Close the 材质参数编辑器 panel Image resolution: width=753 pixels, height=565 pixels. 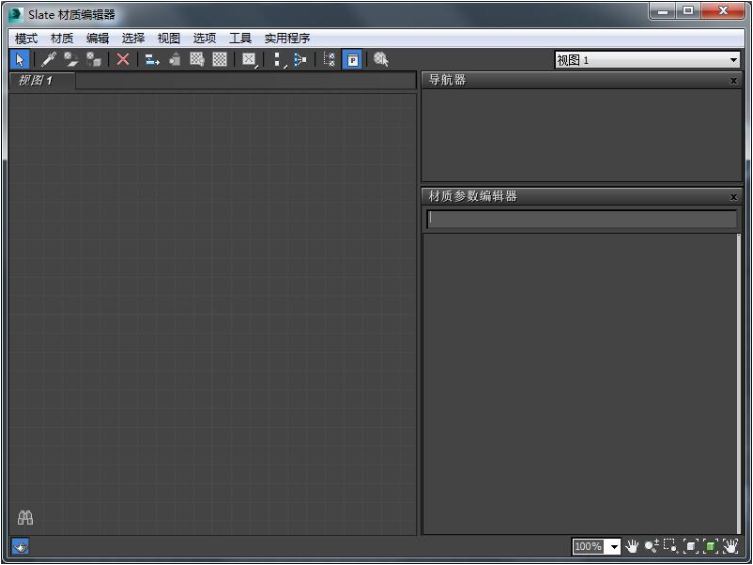(x=733, y=197)
